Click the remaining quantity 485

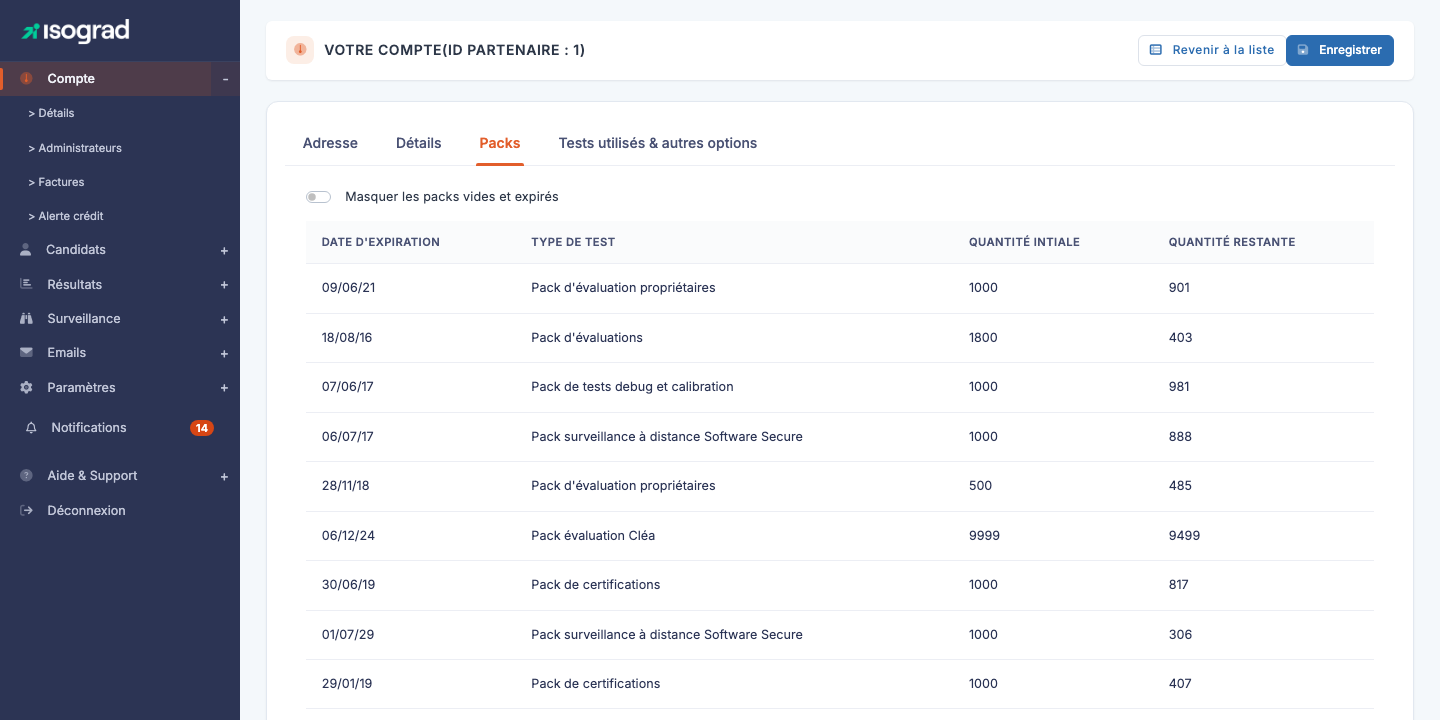pos(1180,486)
